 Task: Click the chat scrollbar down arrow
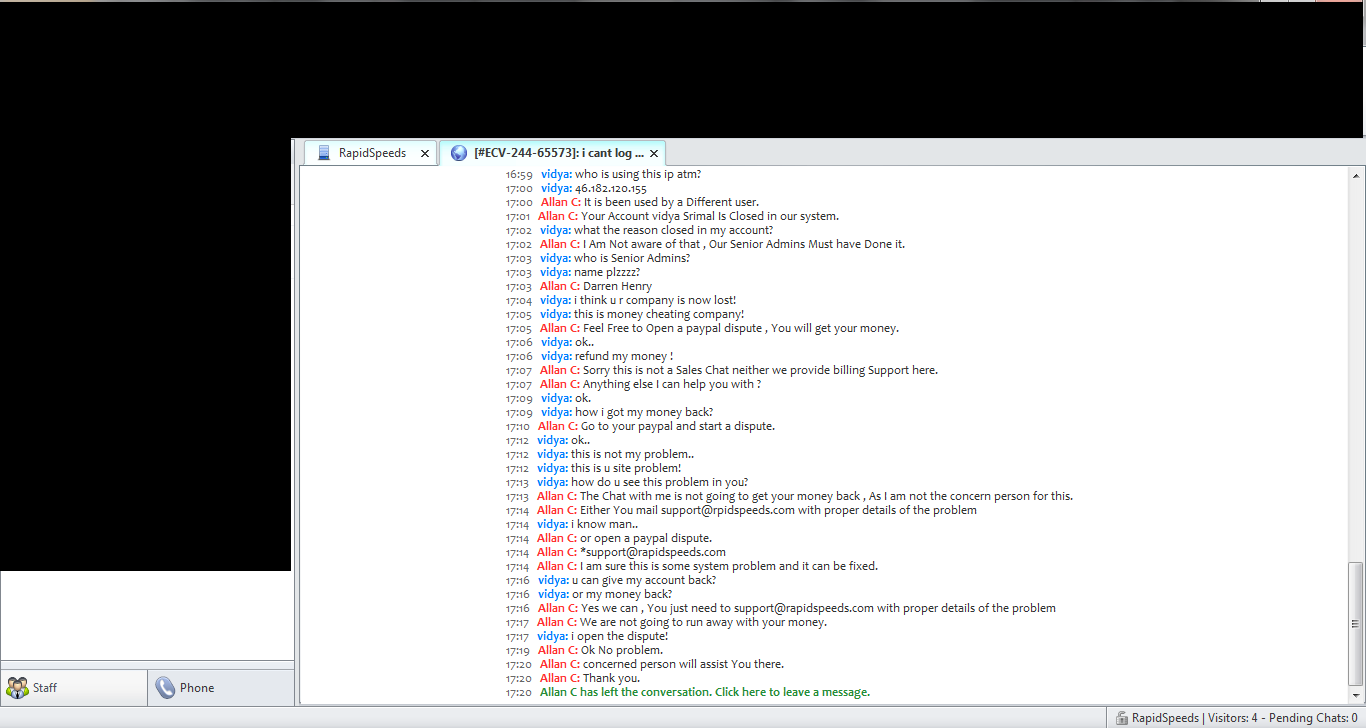(x=1356, y=697)
